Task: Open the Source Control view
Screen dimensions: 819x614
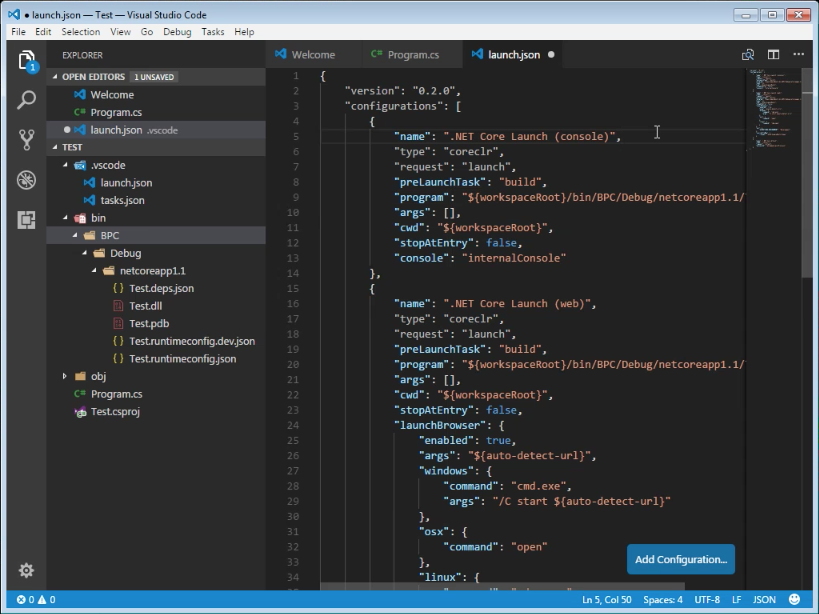Action: (27, 139)
